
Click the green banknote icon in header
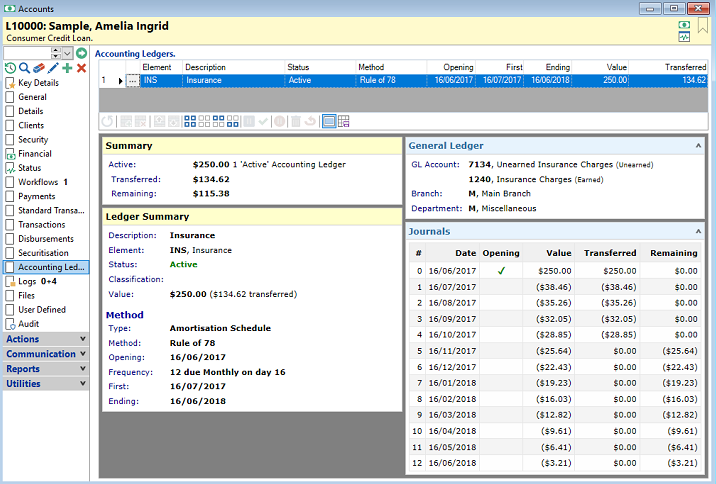pyautogui.click(x=684, y=25)
